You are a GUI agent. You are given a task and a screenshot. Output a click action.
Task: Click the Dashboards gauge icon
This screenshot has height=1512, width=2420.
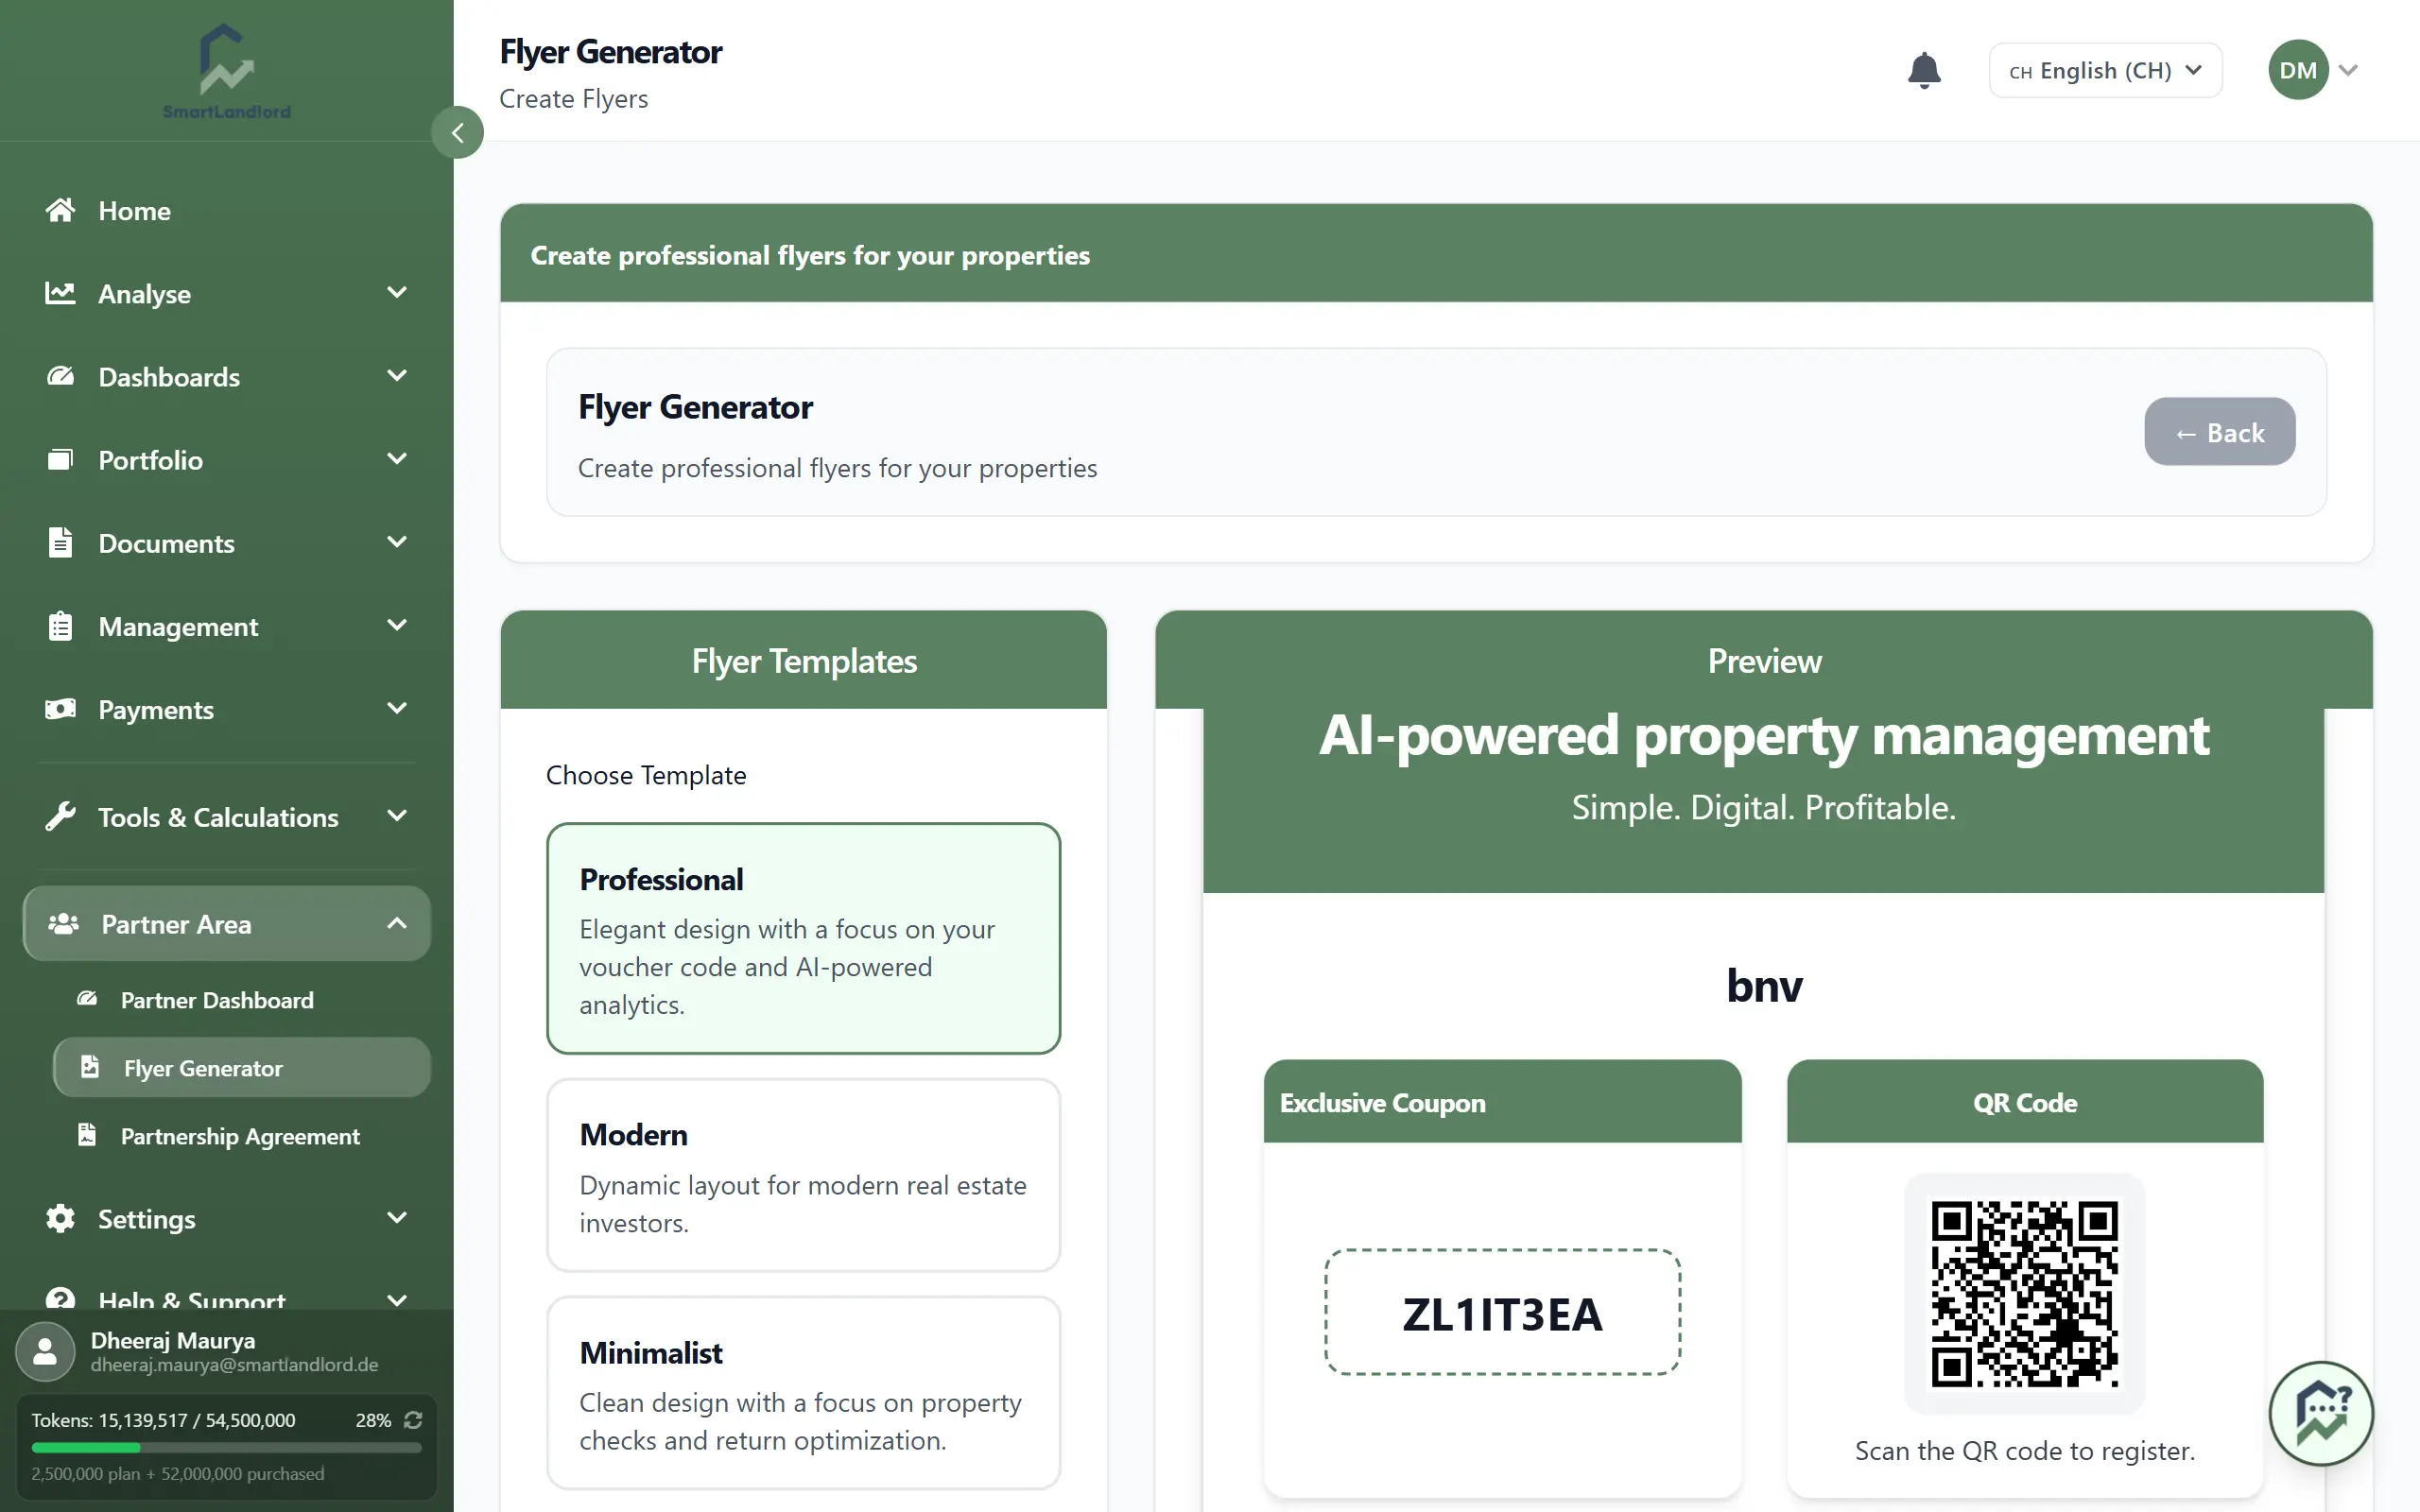[x=60, y=376]
